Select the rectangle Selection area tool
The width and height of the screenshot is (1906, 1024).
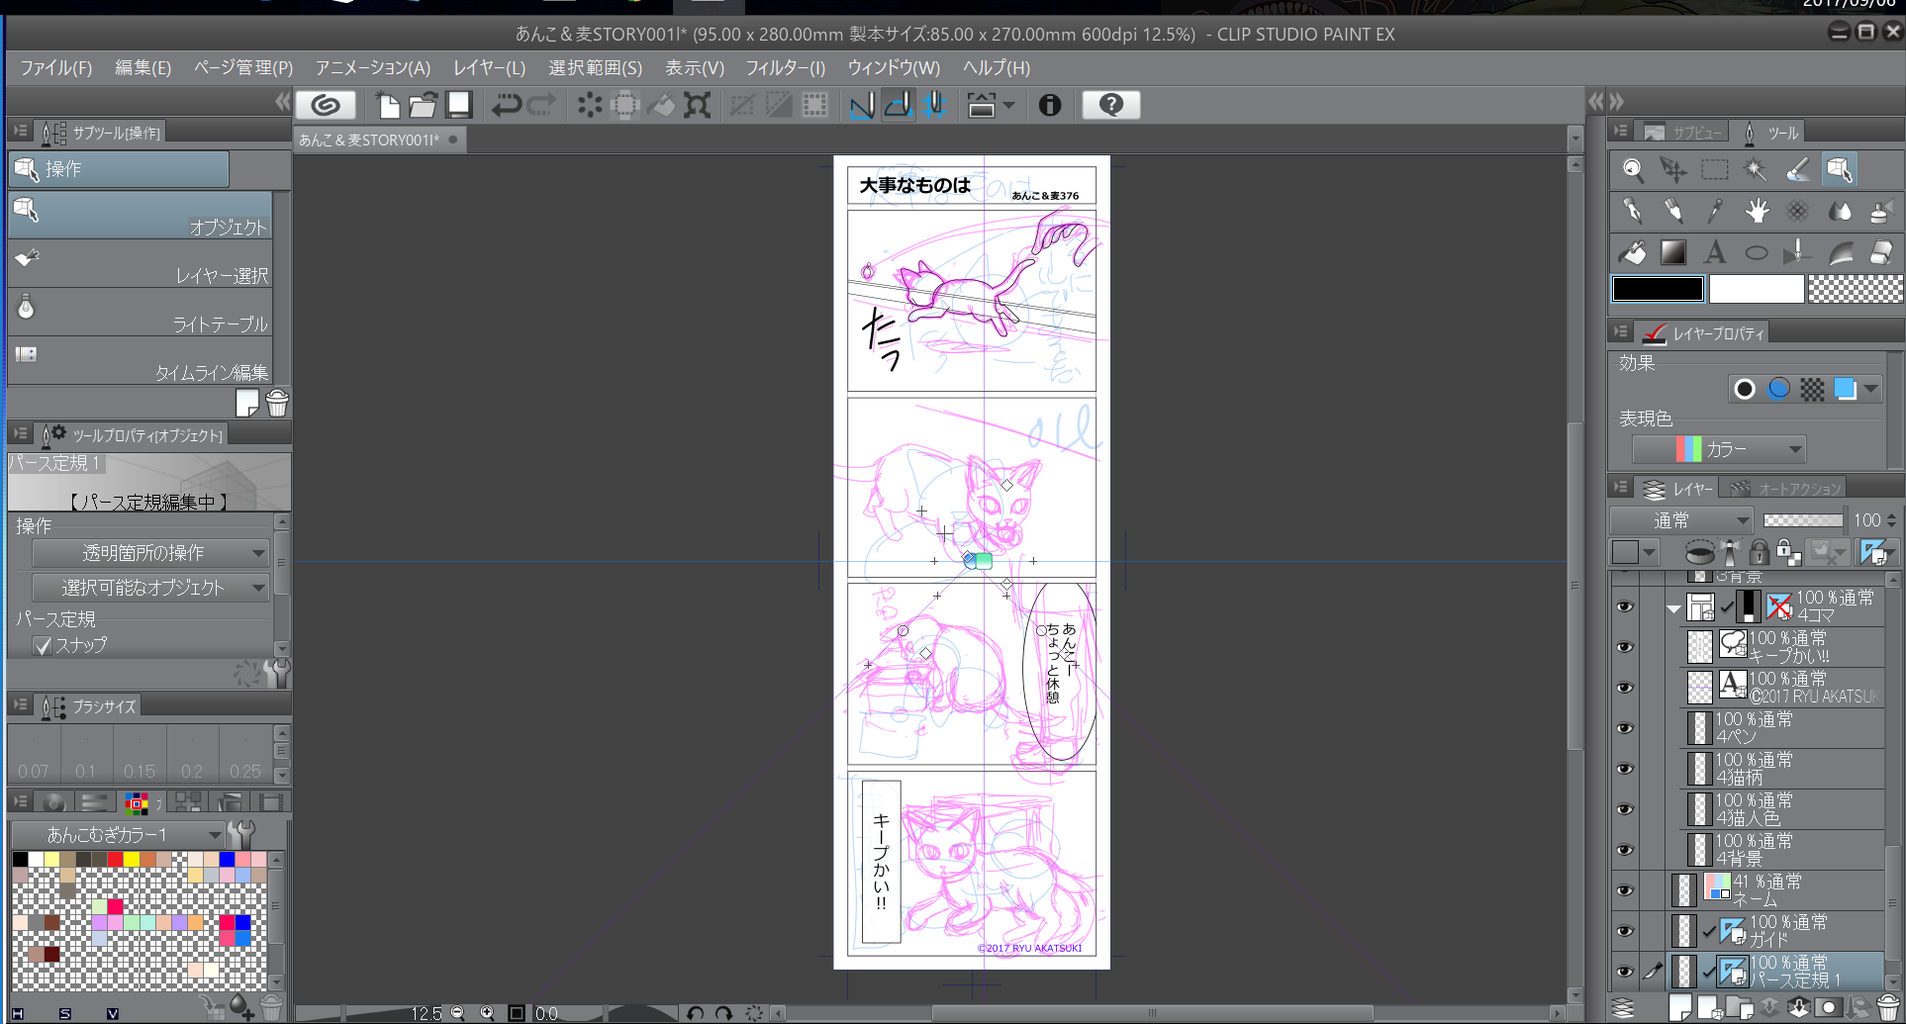pyautogui.click(x=1715, y=170)
